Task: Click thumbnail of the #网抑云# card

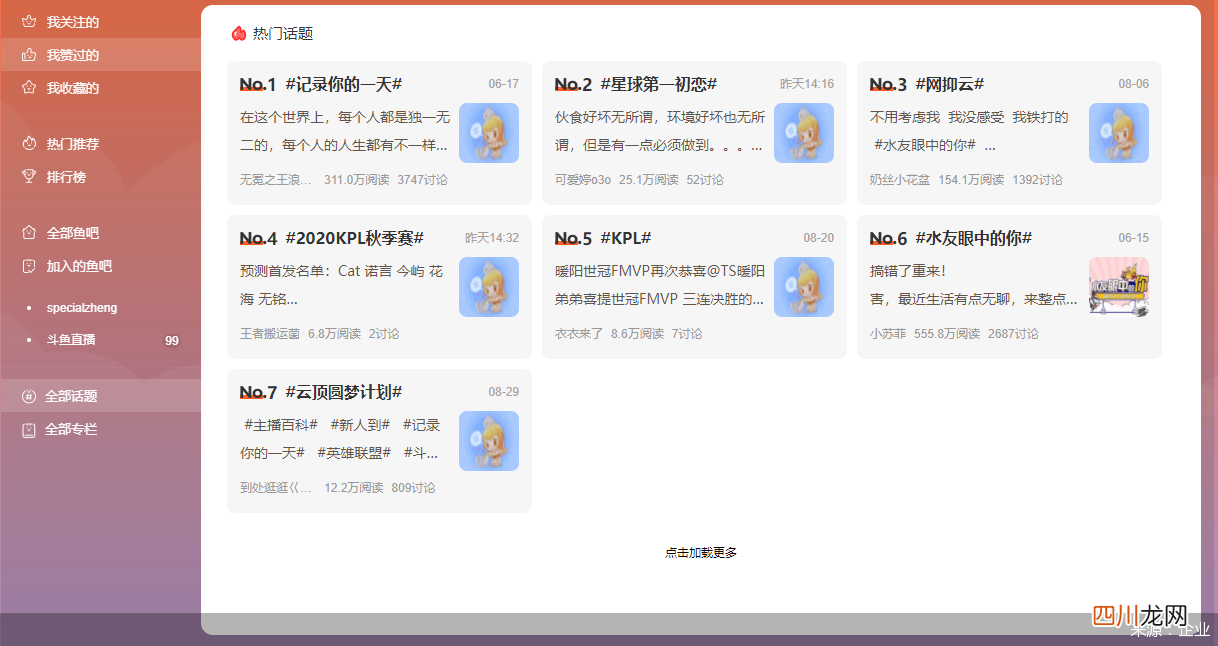Action: pyautogui.click(x=1119, y=133)
